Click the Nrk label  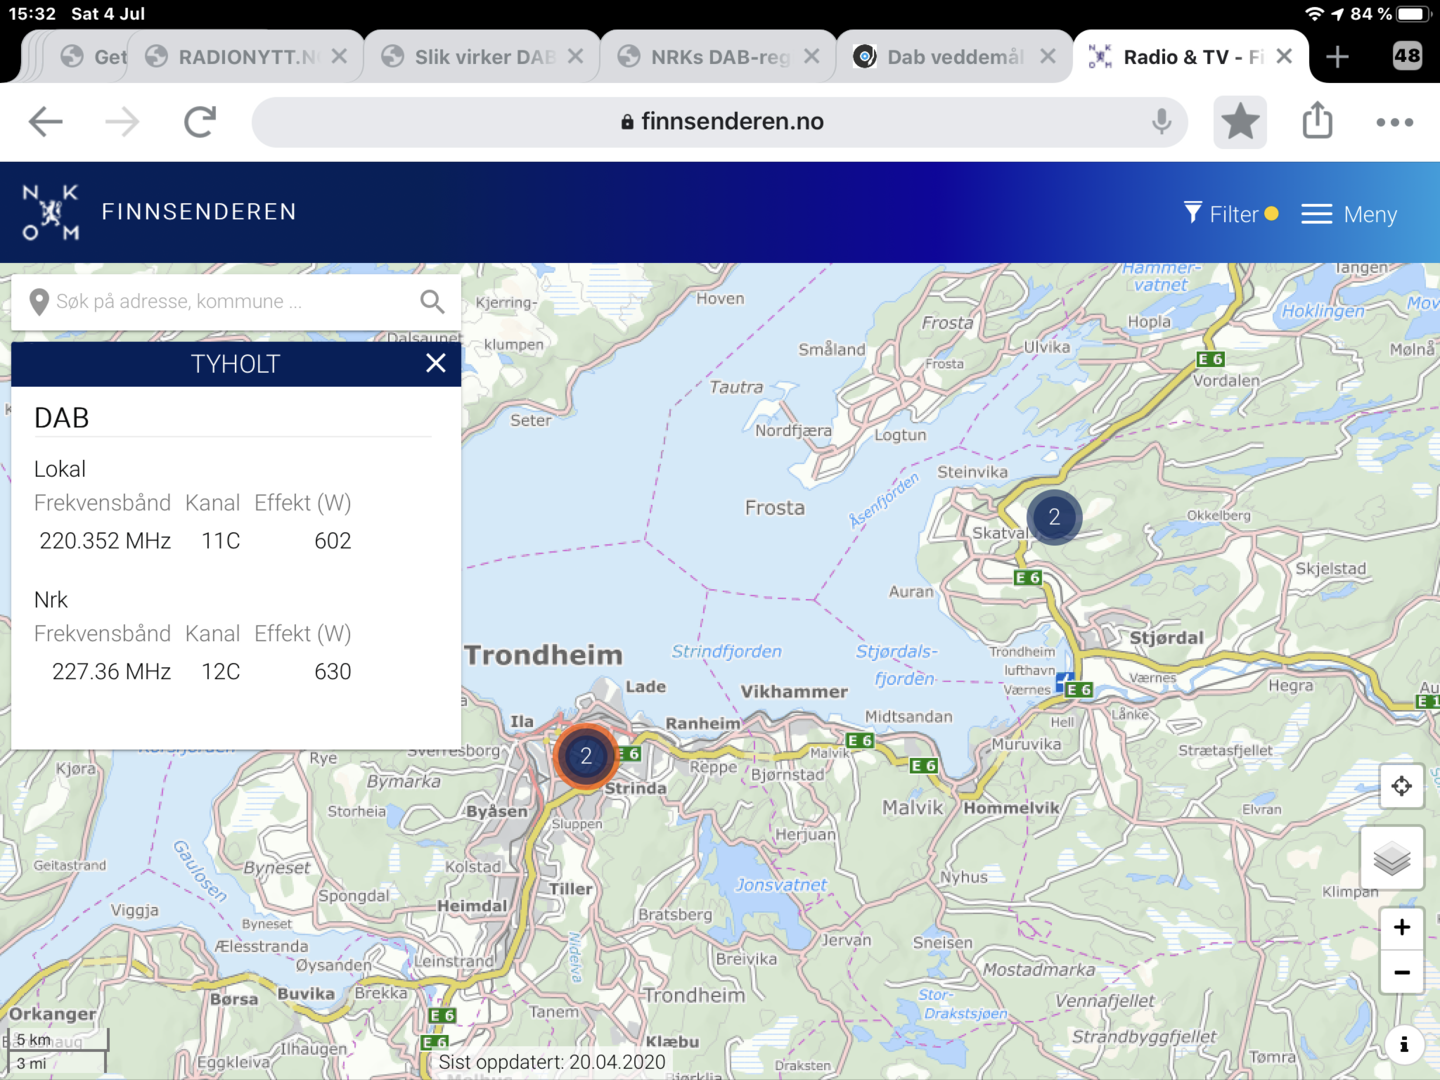tap(51, 600)
